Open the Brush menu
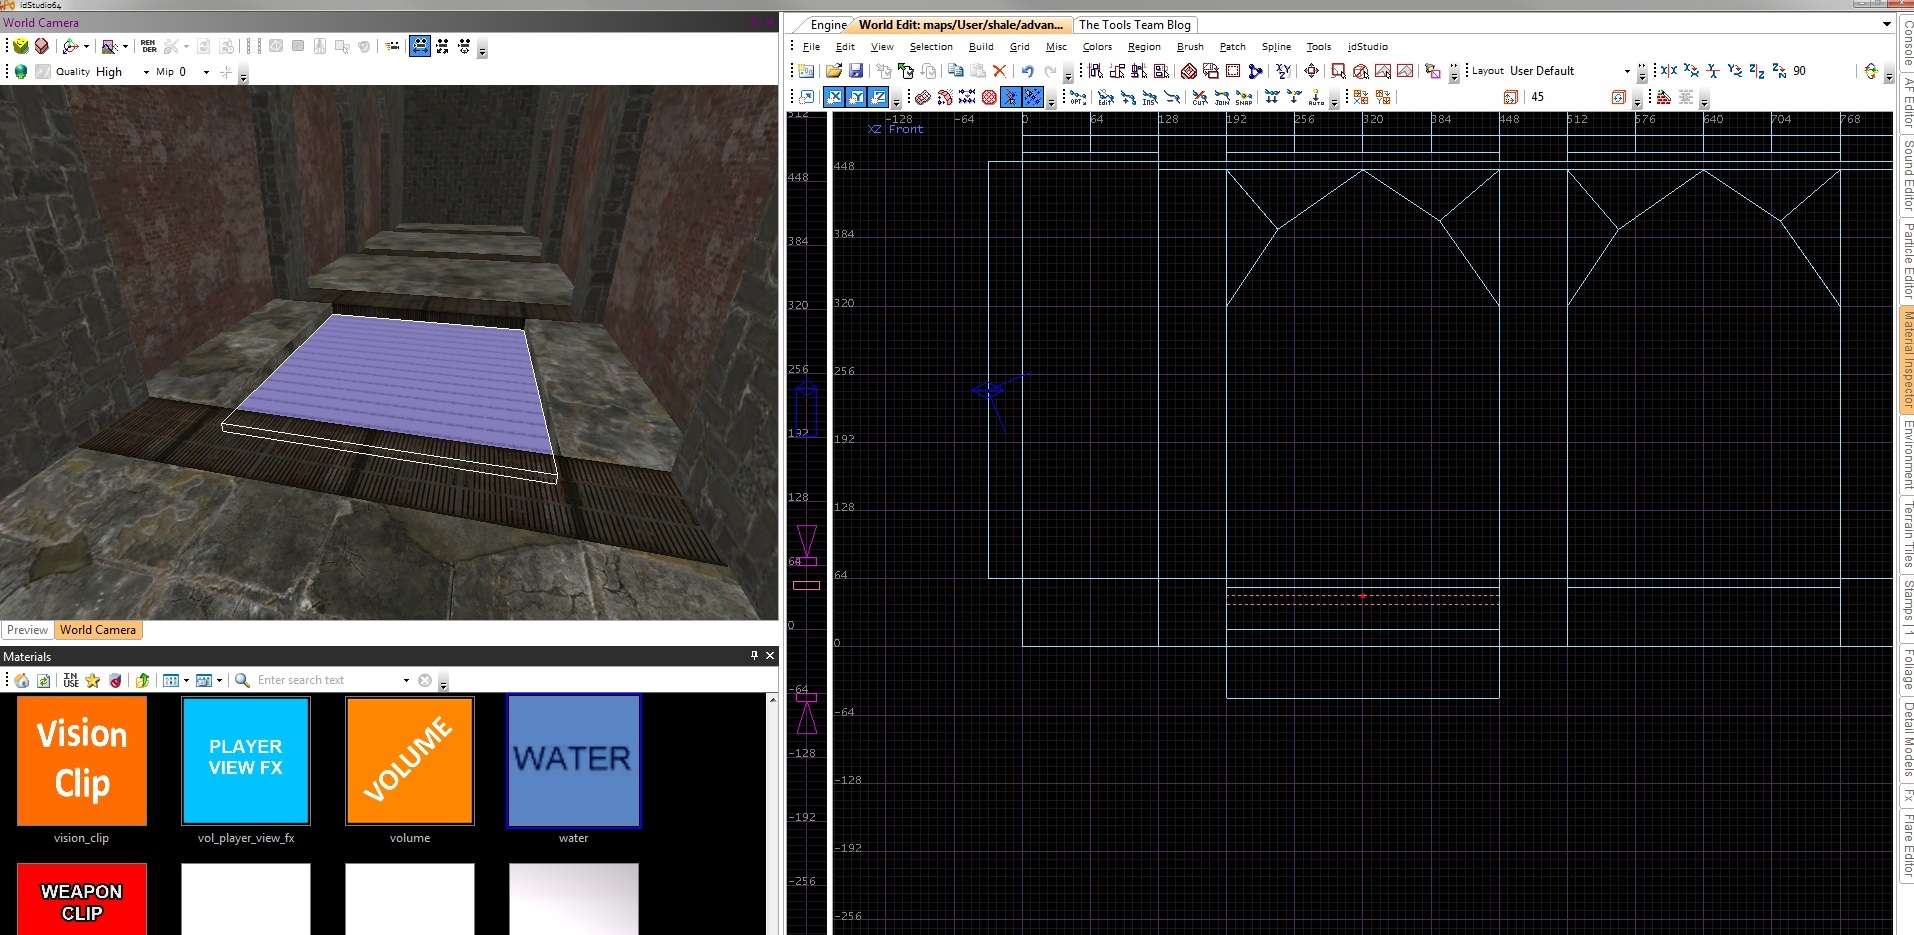This screenshot has height=935, width=1914. 1190,47
